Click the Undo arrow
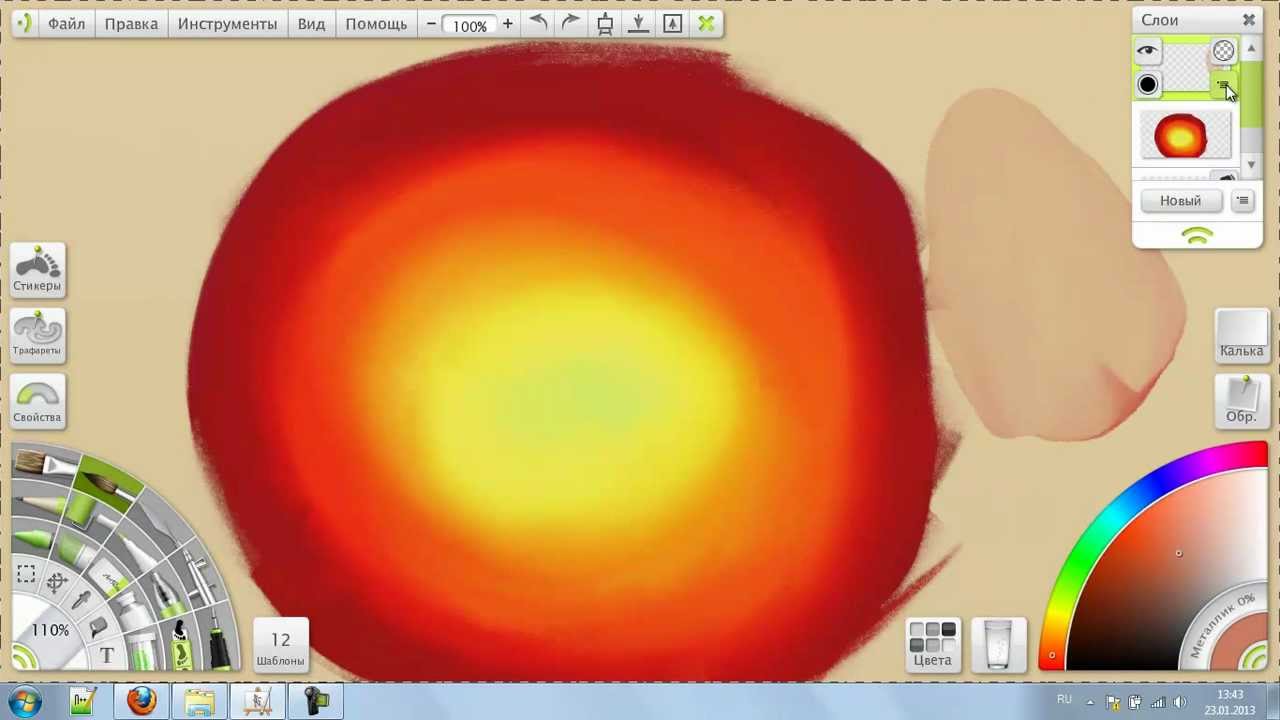The width and height of the screenshot is (1280, 720). (538, 22)
